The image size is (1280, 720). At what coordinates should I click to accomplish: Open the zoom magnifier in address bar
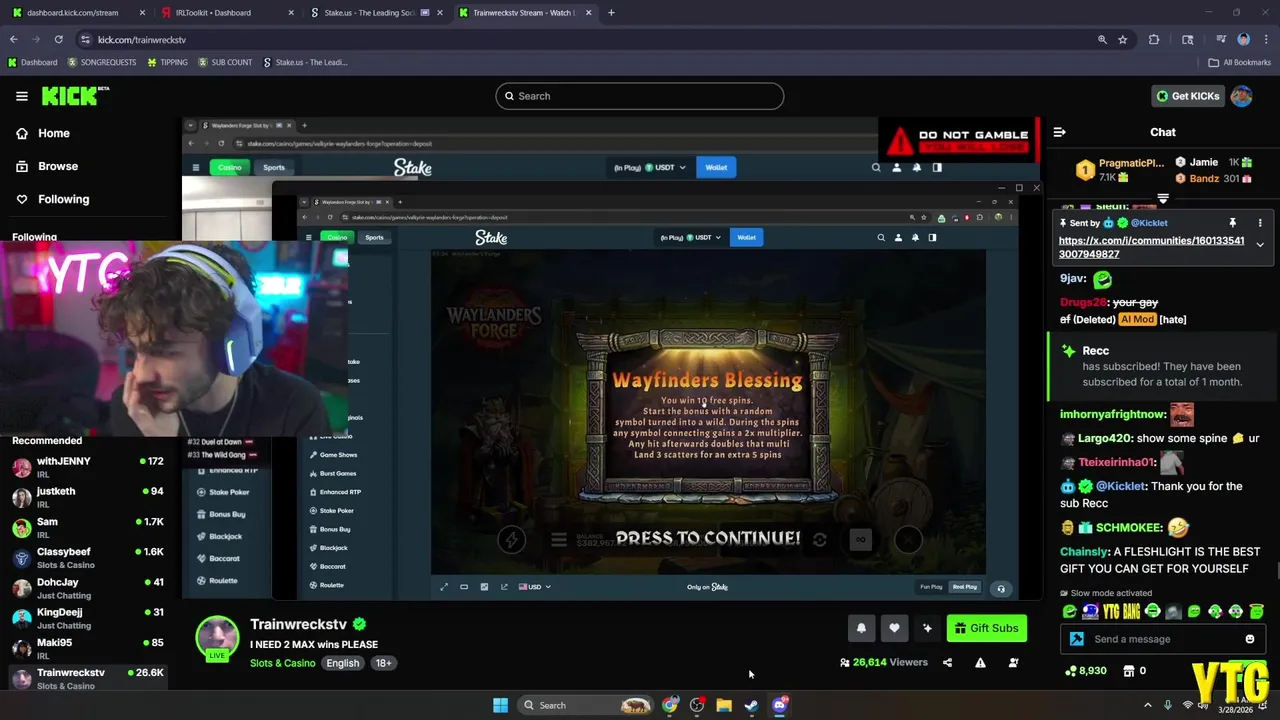pyautogui.click(x=1102, y=40)
